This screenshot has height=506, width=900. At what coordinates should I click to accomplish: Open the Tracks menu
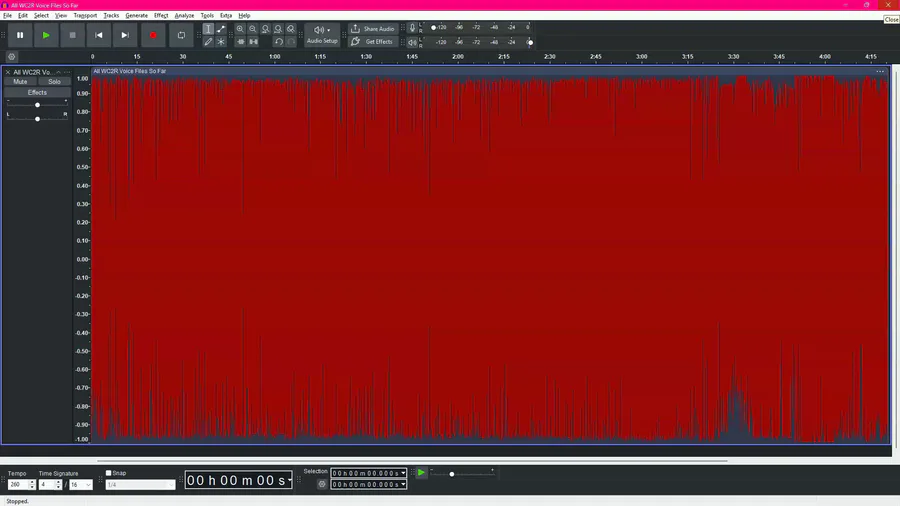pyautogui.click(x=111, y=15)
